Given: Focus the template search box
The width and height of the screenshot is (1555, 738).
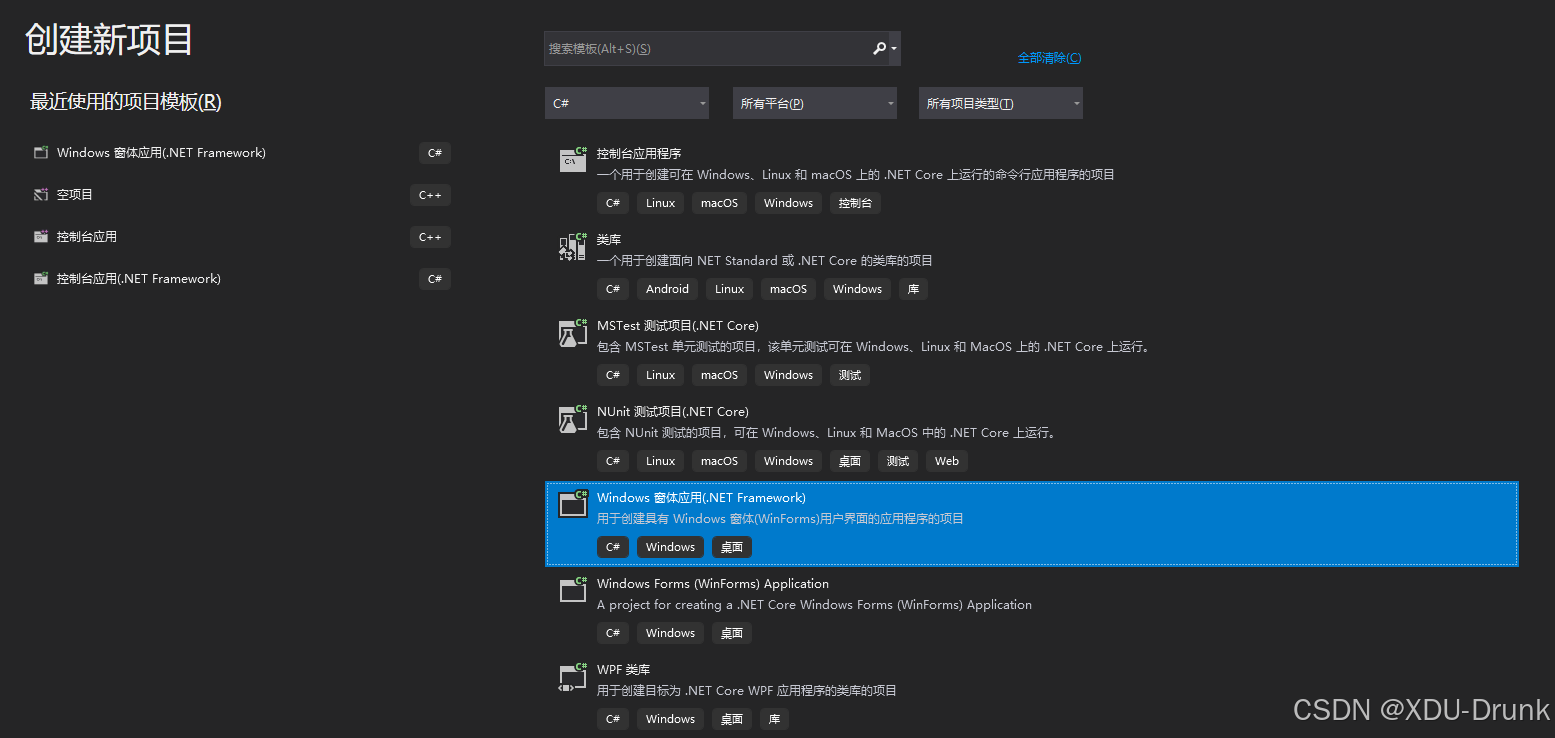Looking at the screenshot, I should tap(708, 48).
